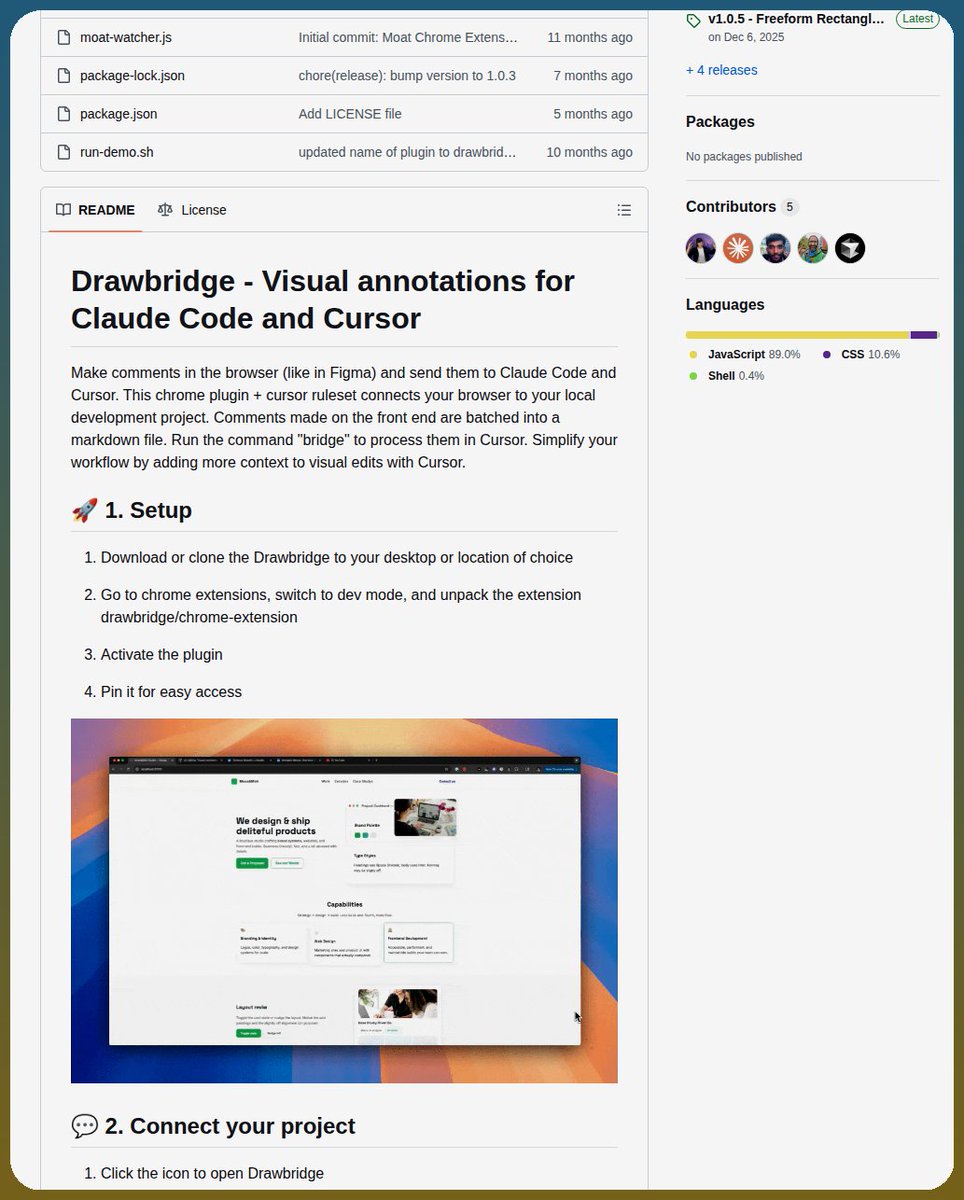Open 'chore(release): bump version to 1.0.3' commit

pyautogui.click(x=407, y=75)
